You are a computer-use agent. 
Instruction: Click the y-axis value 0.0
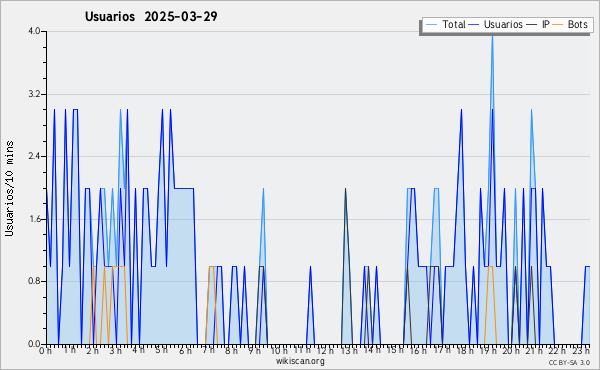34,344
